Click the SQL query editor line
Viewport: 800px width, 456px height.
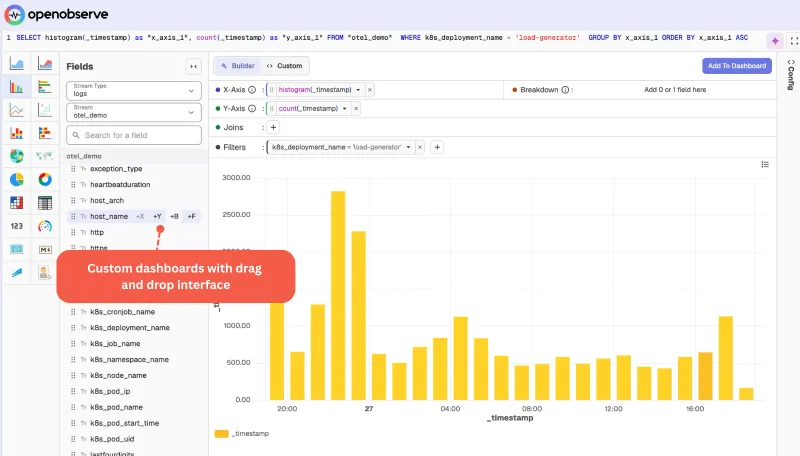(383, 38)
